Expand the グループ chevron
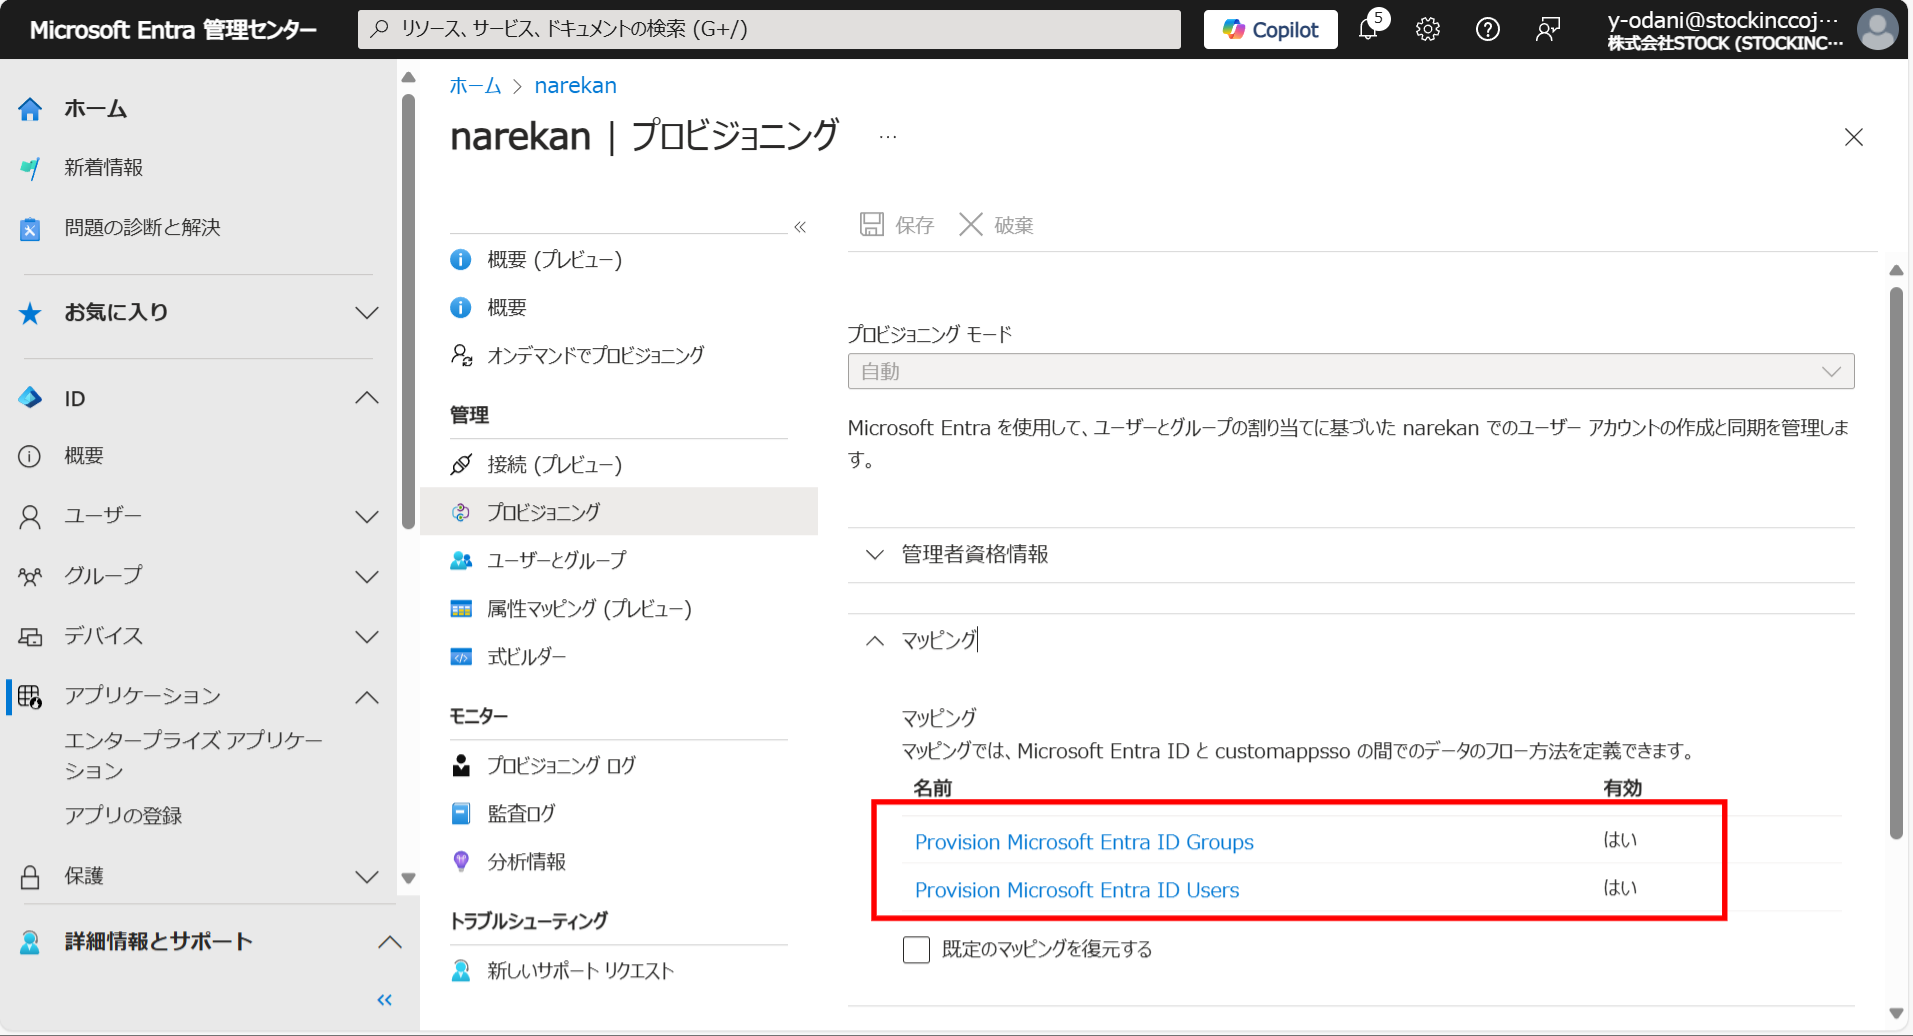 pos(367,577)
